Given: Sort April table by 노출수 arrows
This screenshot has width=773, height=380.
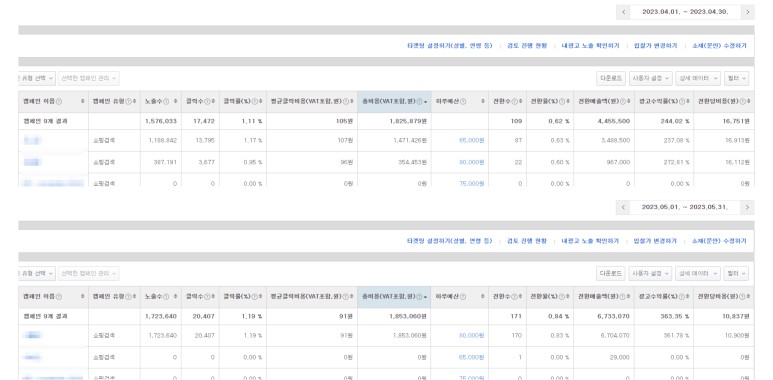Looking at the screenshot, I should (175, 102).
